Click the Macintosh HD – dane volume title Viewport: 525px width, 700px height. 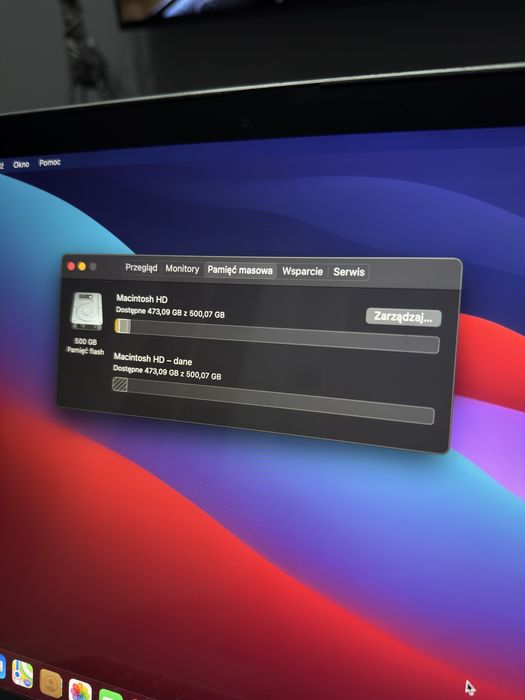coord(153,359)
